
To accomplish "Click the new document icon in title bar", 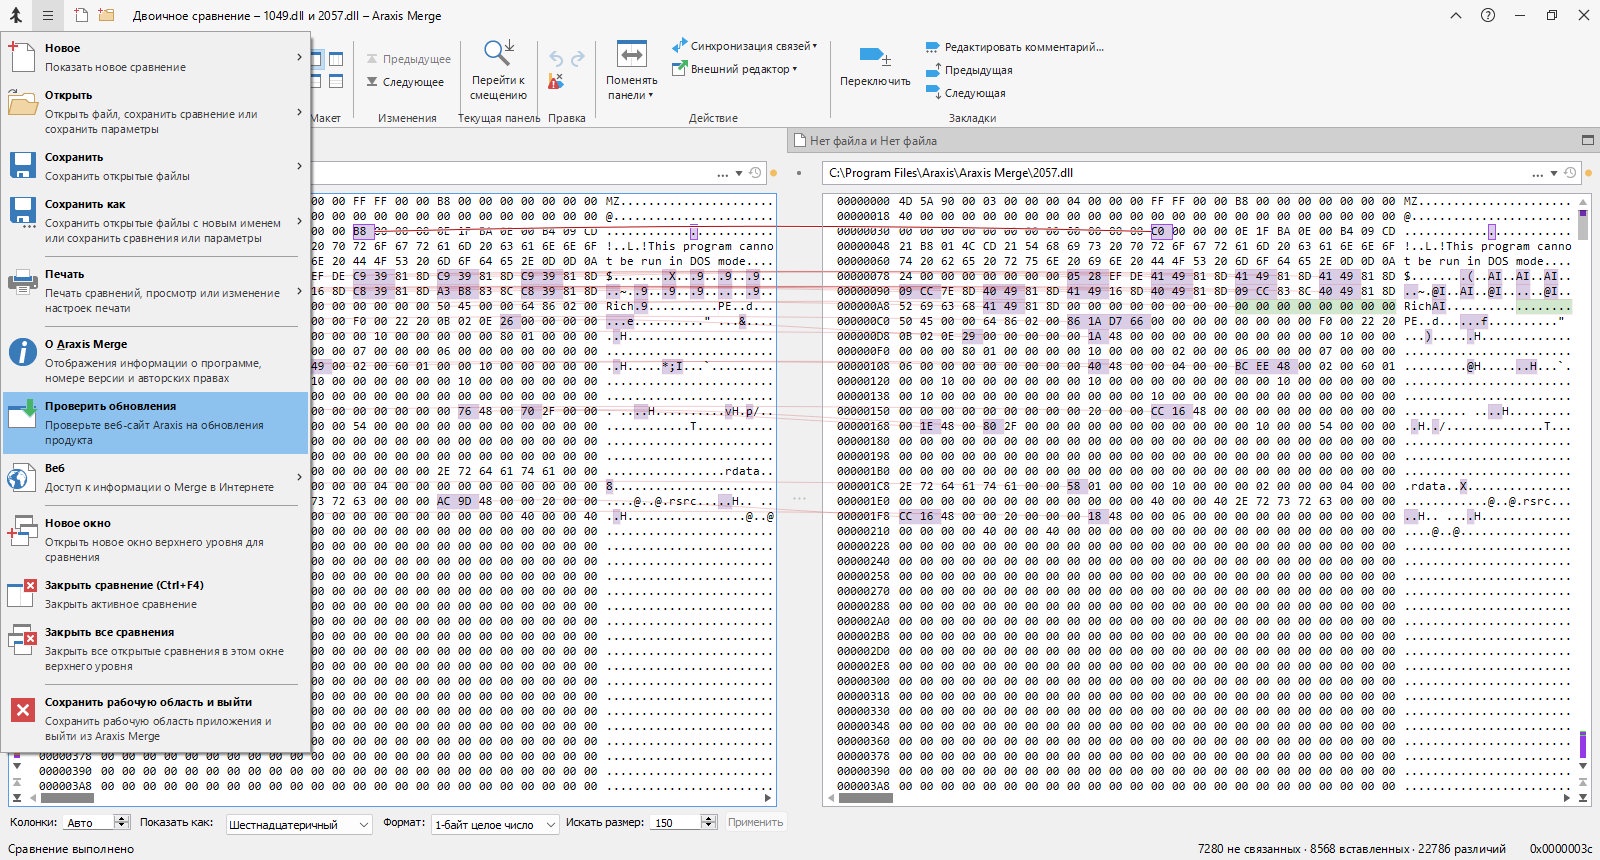I will pos(81,15).
